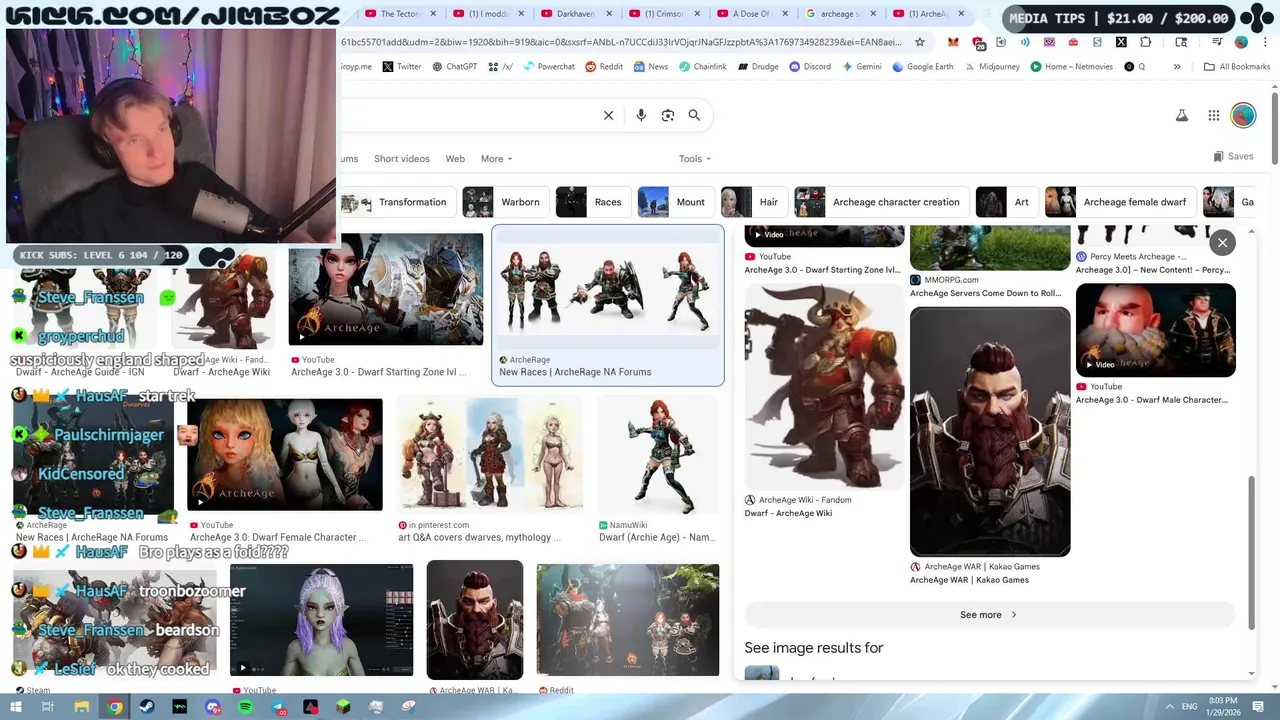The image size is (1280, 720).
Task: Select the Transformation filter chip
Action: pyautogui.click(x=399, y=202)
